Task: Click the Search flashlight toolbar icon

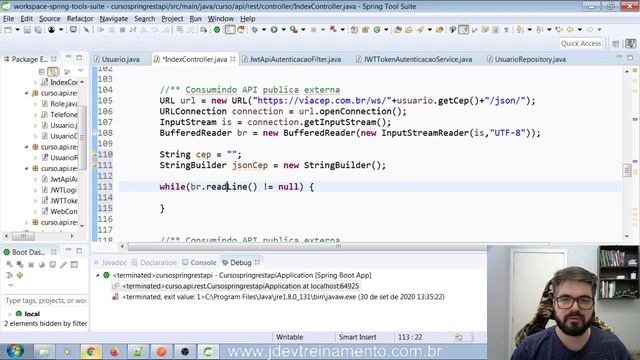Action: coord(420,29)
